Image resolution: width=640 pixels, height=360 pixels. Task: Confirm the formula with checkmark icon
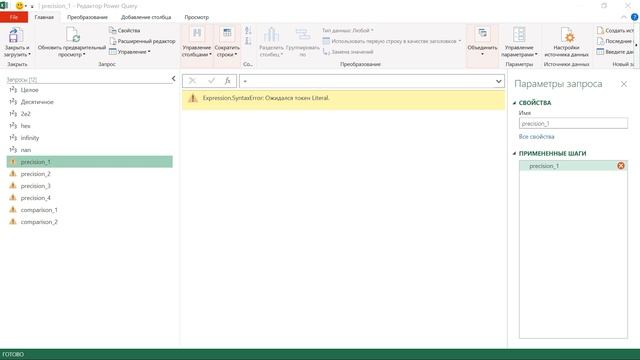pyautogui.click(x=211, y=81)
